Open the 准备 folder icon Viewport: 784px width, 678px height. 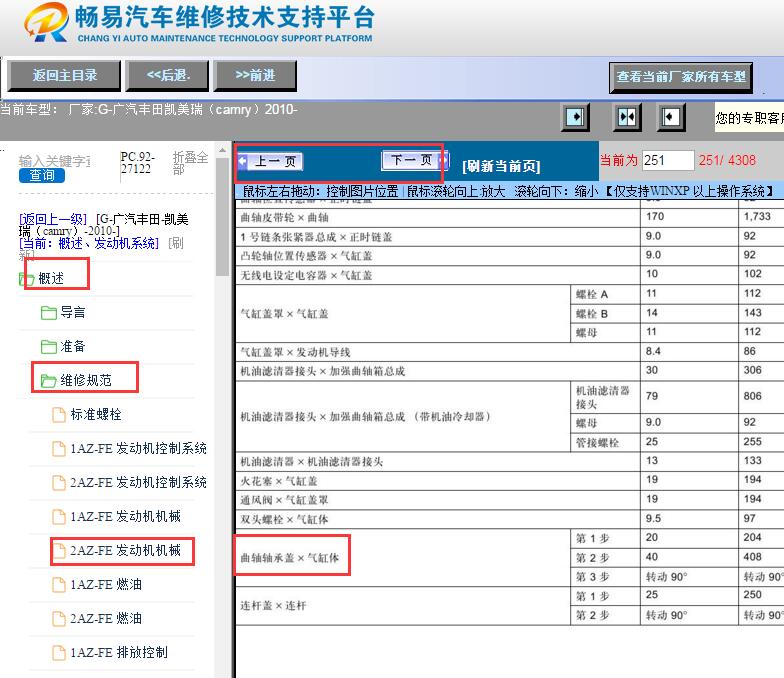tap(48, 346)
